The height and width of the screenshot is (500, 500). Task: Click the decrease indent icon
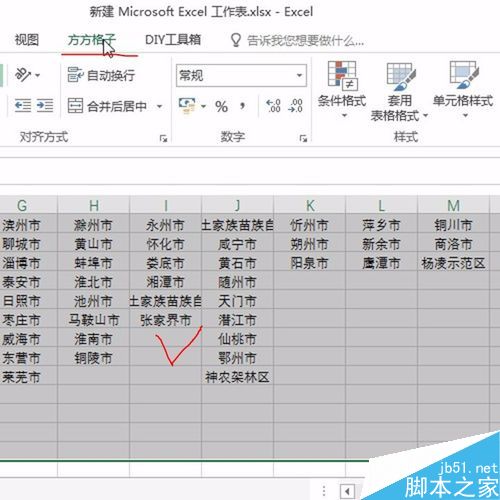click(23, 106)
